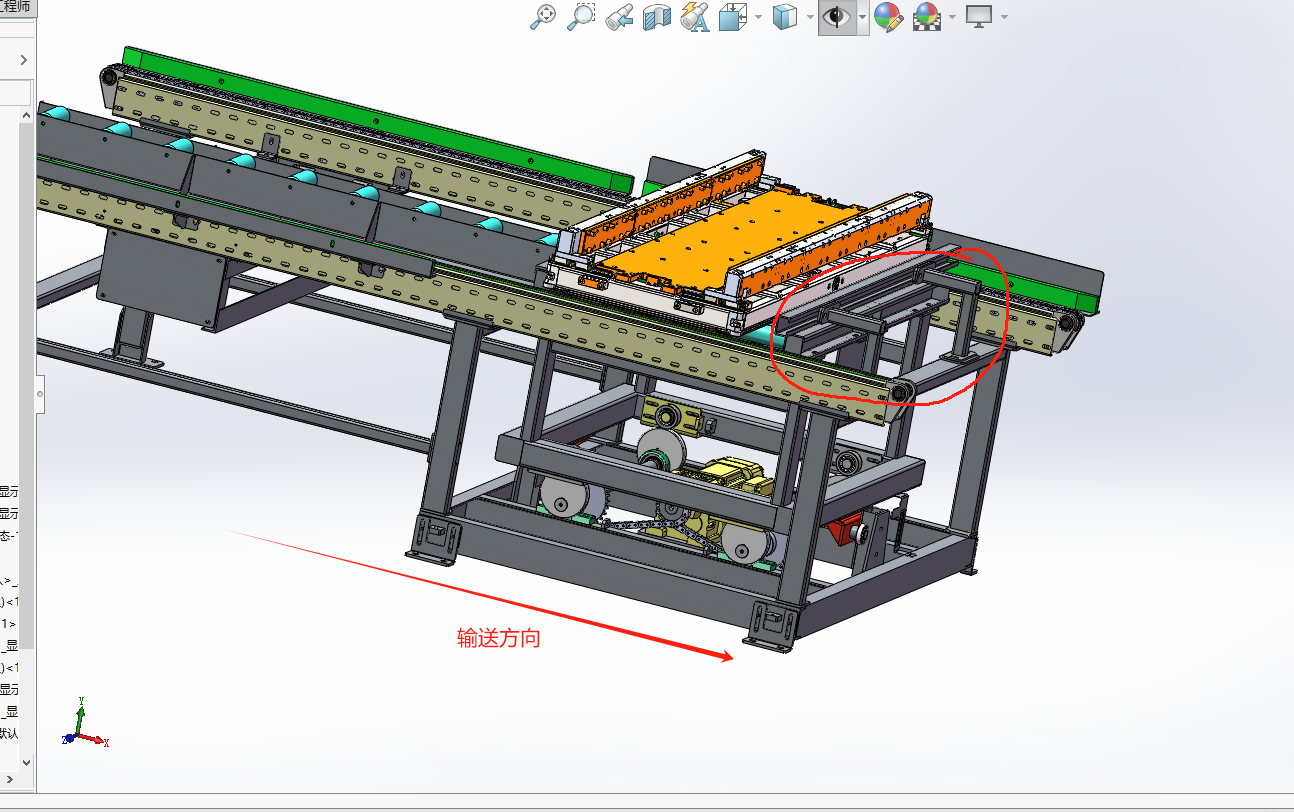Select the Zoom to Area tool
The height and width of the screenshot is (812, 1294).
coord(581,16)
